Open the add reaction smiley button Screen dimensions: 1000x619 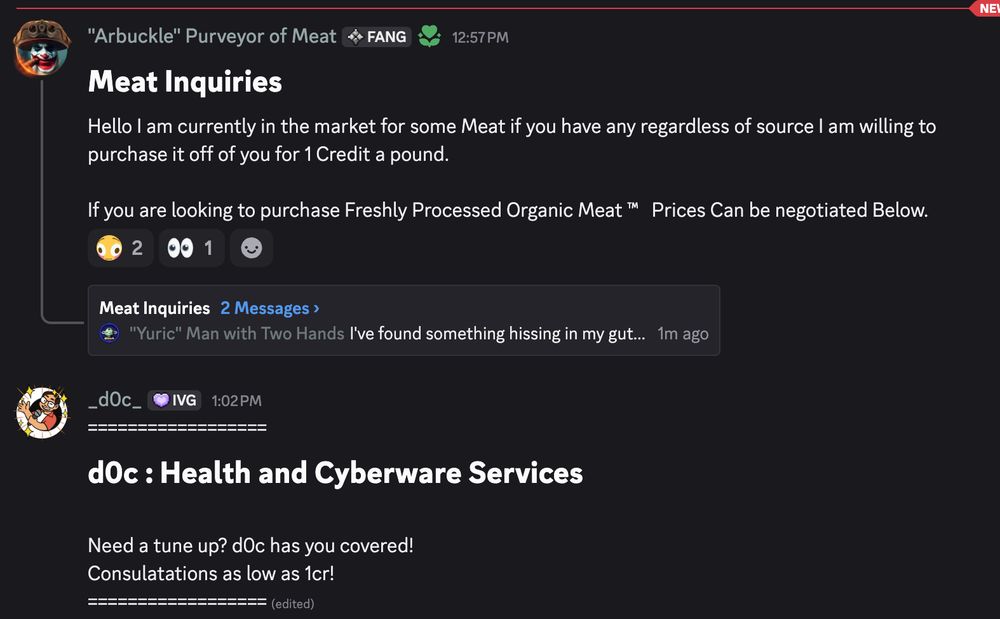(x=251, y=248)
